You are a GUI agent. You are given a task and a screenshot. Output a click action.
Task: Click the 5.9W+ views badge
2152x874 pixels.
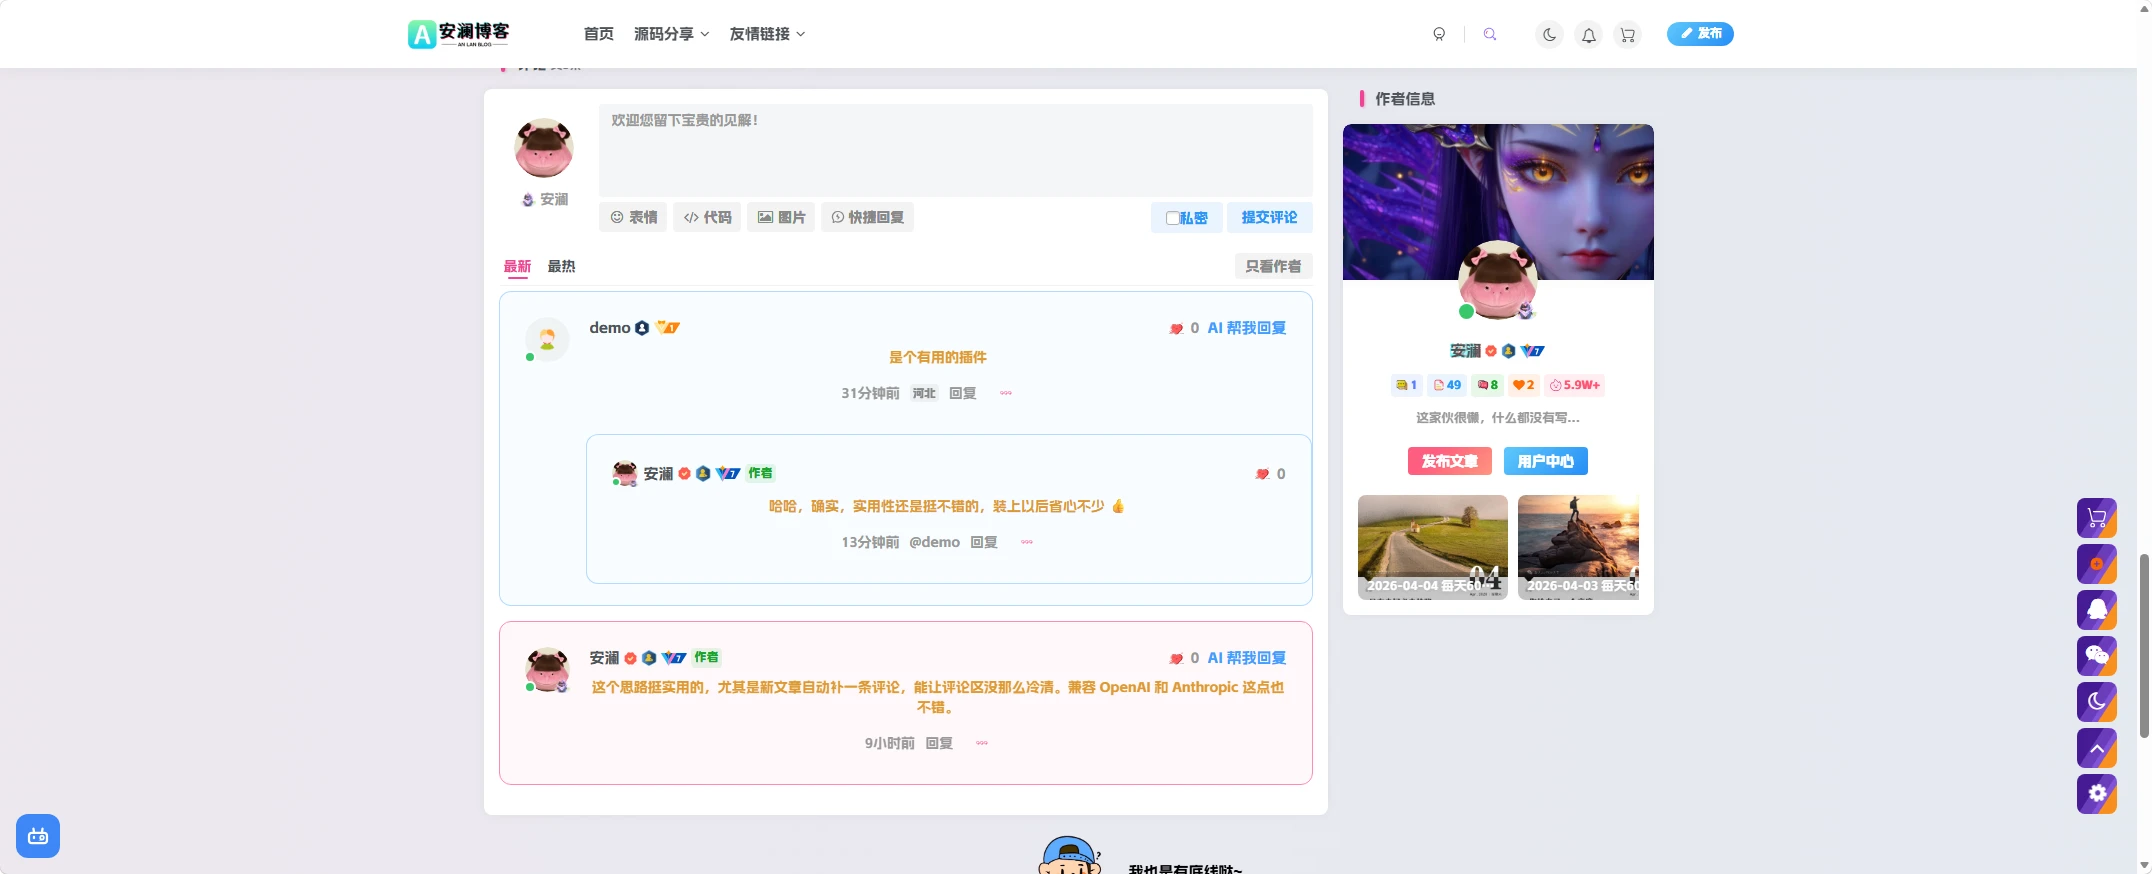pyautogui.click(x=1574, y=385)
